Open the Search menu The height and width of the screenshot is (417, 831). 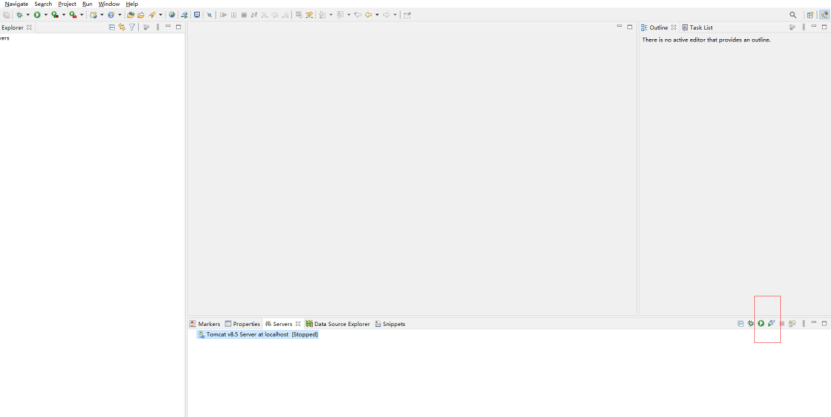tap(43, 4)
